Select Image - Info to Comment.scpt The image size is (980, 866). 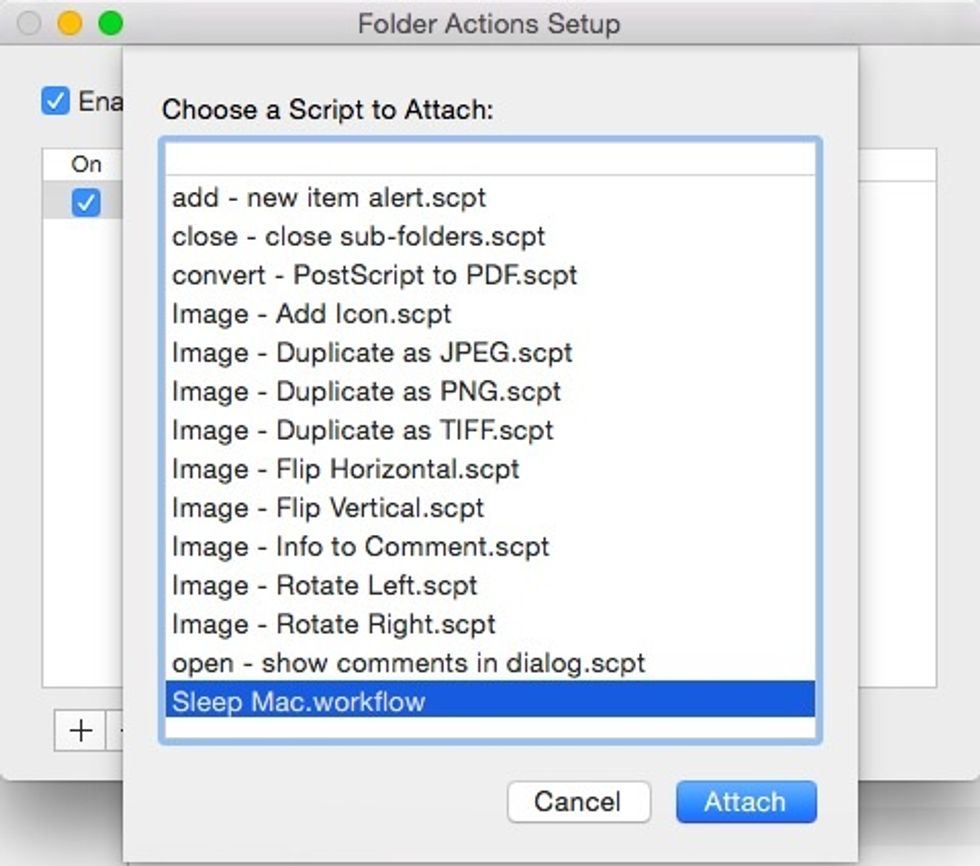pos(360,547)
